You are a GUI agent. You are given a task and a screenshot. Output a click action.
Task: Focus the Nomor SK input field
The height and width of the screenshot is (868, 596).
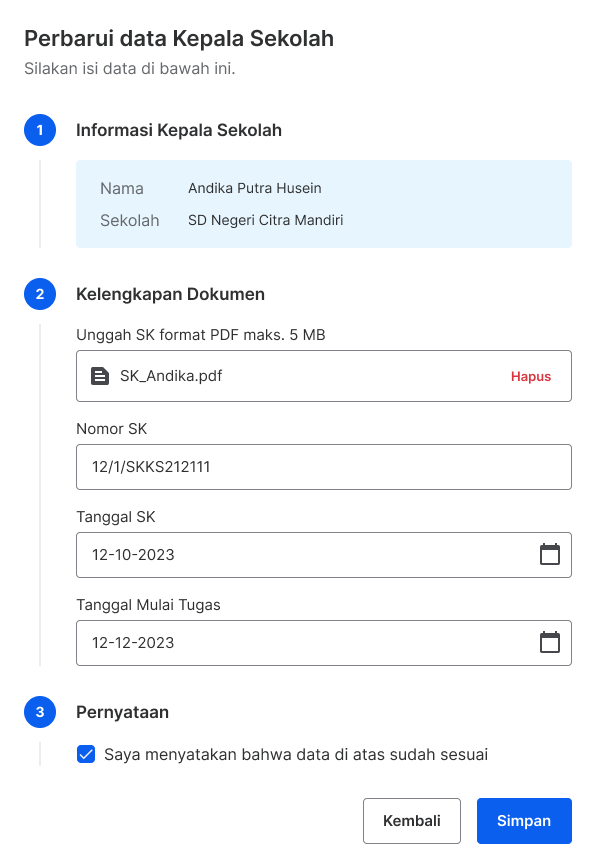tap(324, 467)
